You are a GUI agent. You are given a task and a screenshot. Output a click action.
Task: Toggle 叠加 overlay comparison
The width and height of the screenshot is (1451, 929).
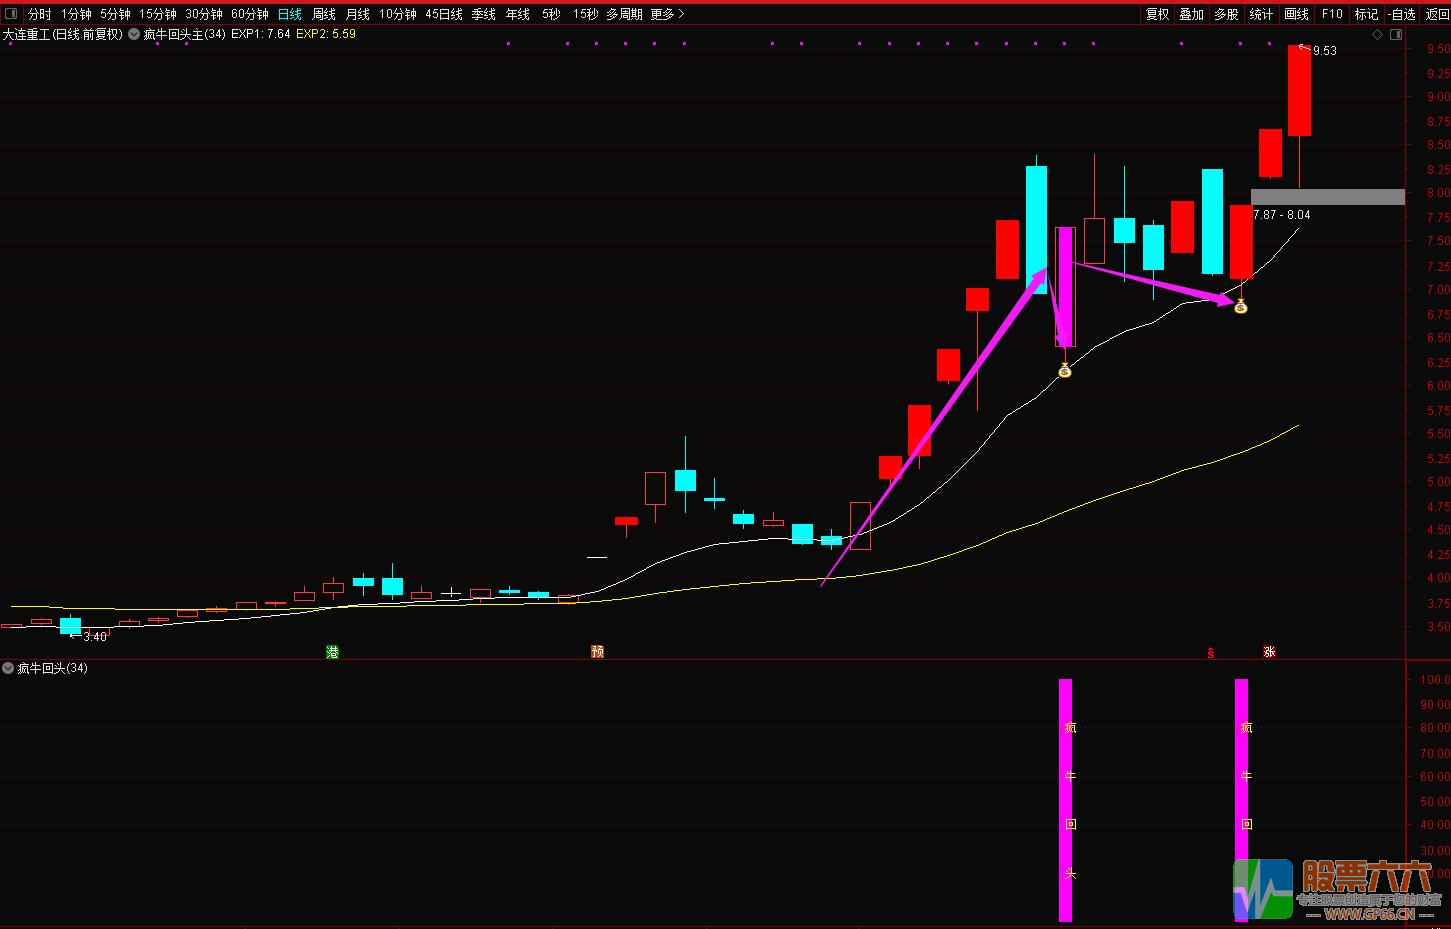click(x=1191, y=14)
